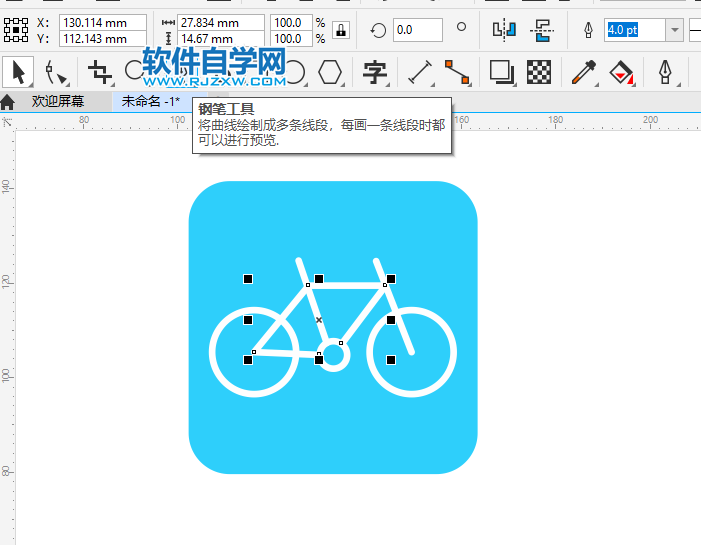Click the outline width pen nib icon

click(x=588, y=30)
